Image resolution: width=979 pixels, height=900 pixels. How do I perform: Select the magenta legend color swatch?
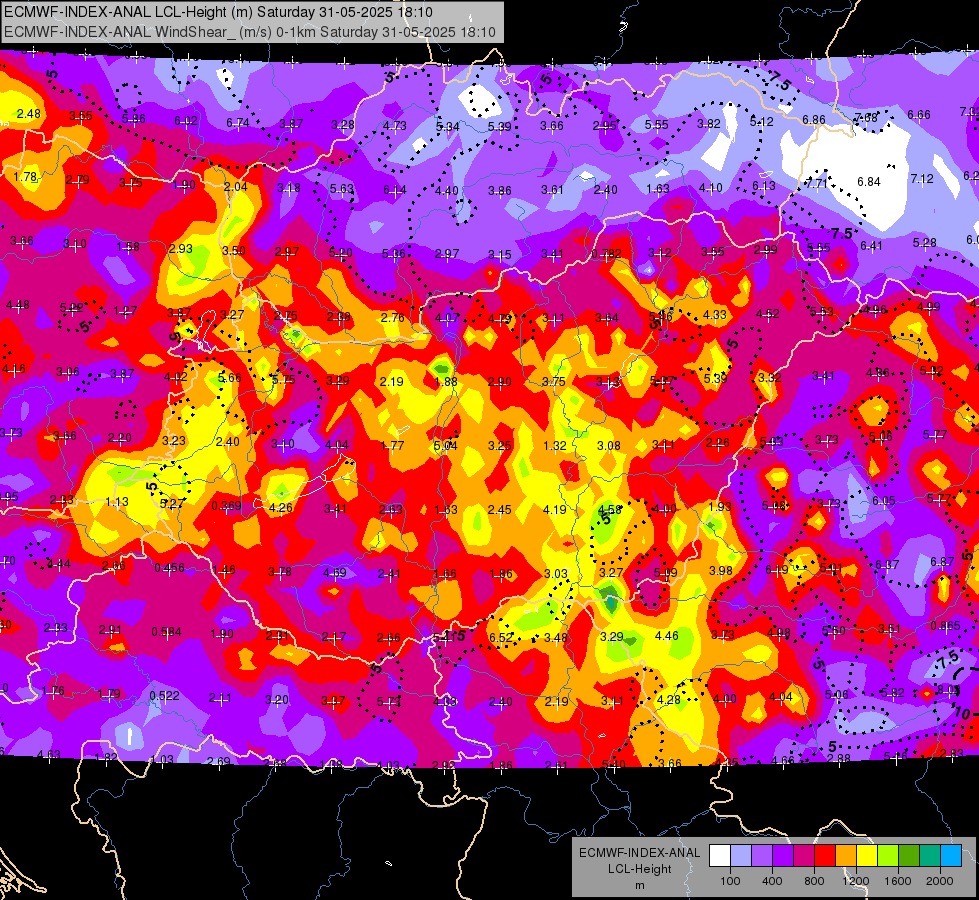pos(804,856)
